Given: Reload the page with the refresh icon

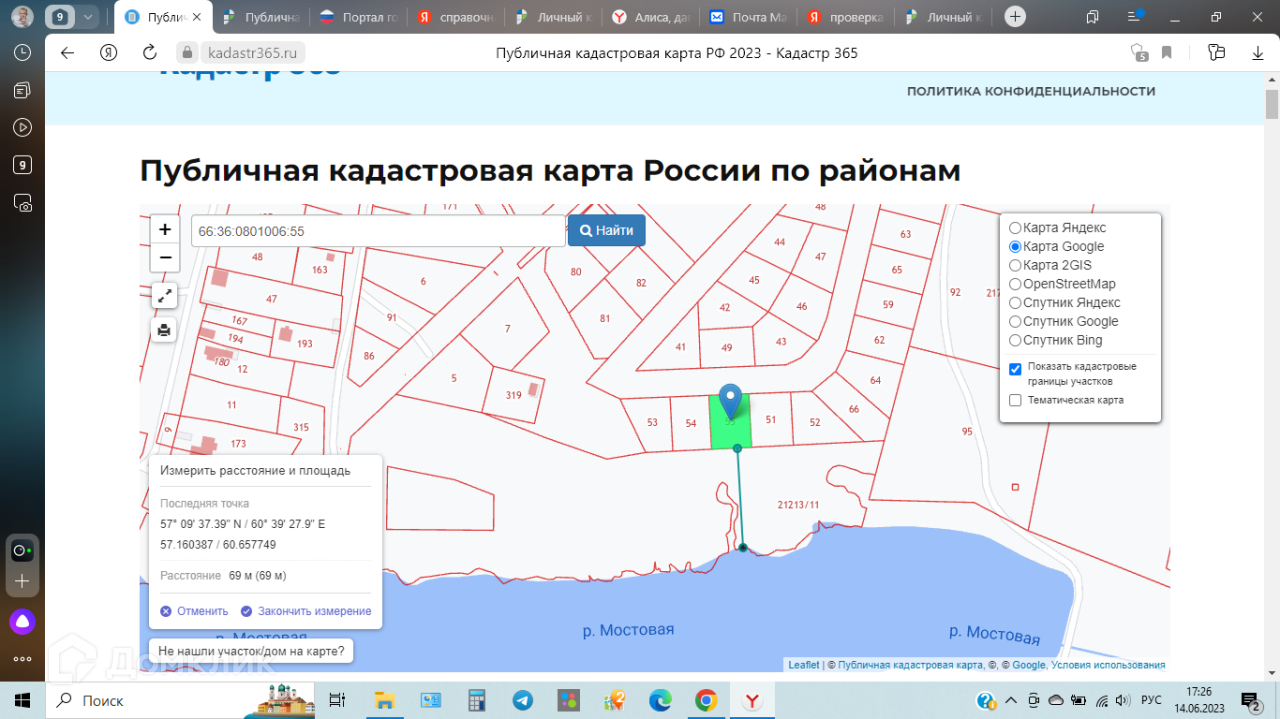Looking at the screenshot, I should point(150,53).
